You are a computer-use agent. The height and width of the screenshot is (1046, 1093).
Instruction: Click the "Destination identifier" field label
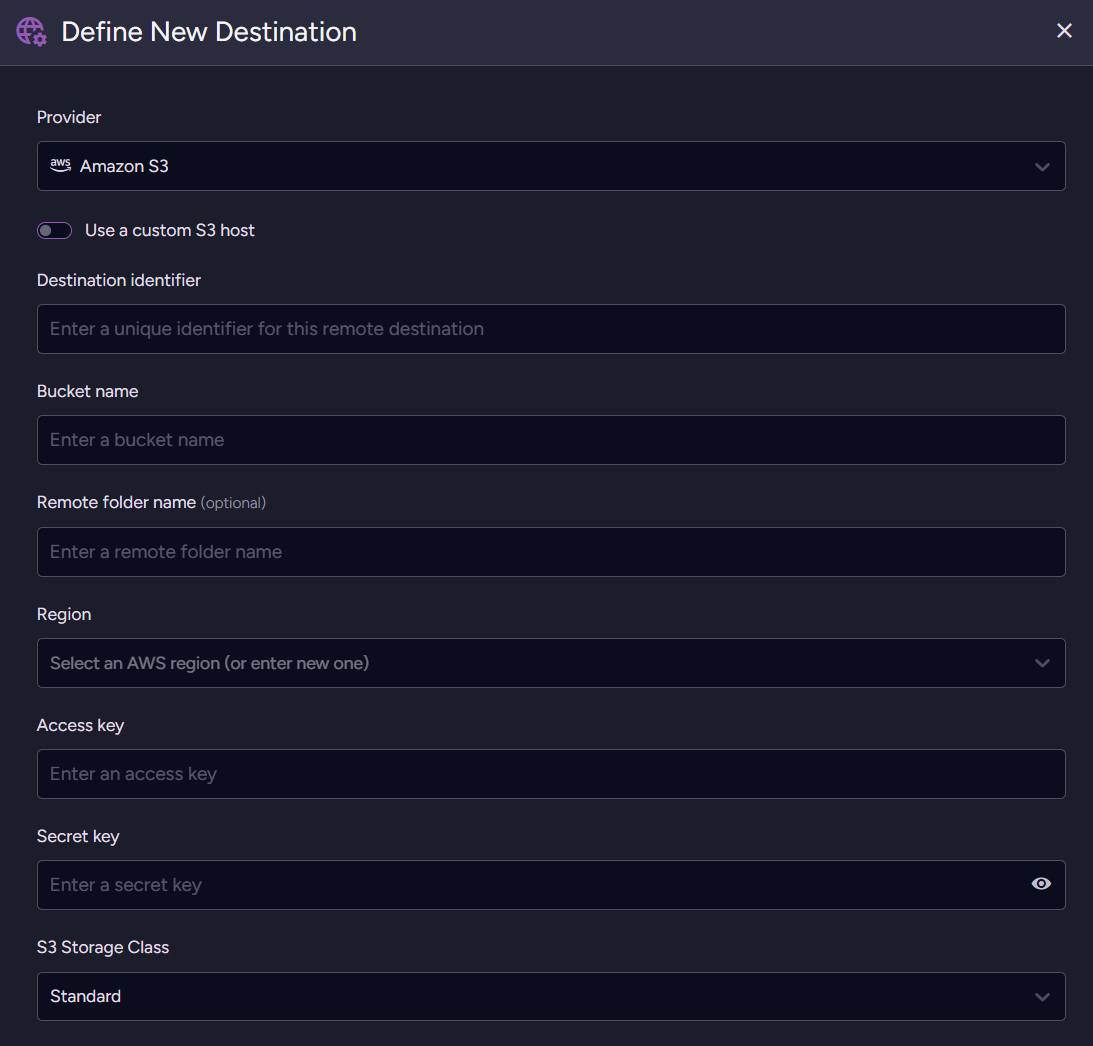pos(119,281)
